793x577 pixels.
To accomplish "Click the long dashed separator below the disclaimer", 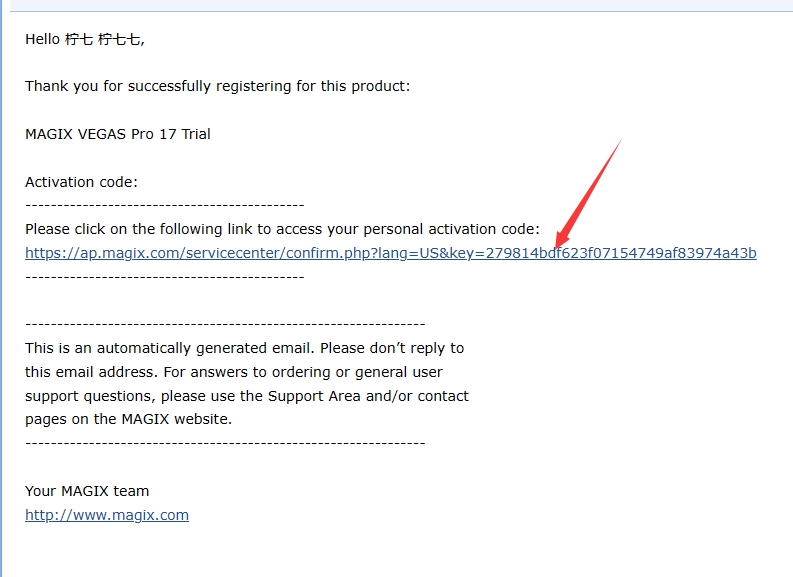I will tap(225, 443).
